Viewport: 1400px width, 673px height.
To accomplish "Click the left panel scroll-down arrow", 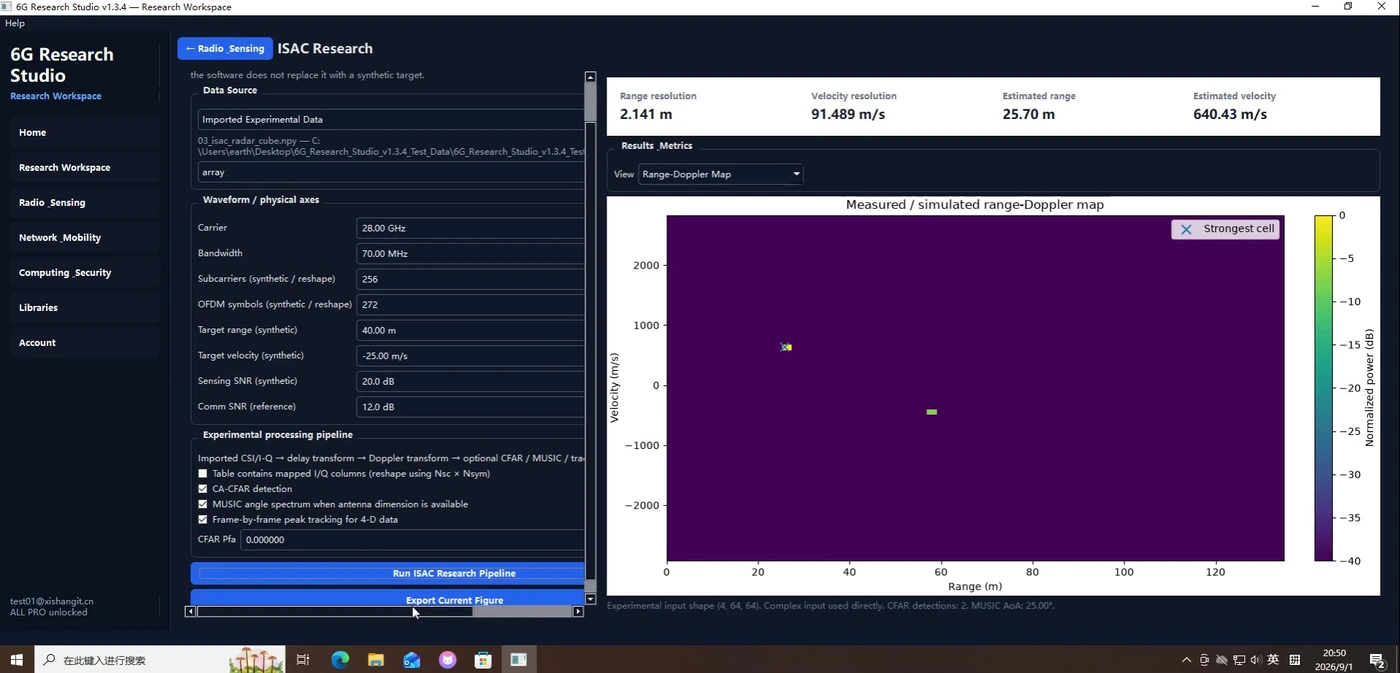I will tap(590, 599).
